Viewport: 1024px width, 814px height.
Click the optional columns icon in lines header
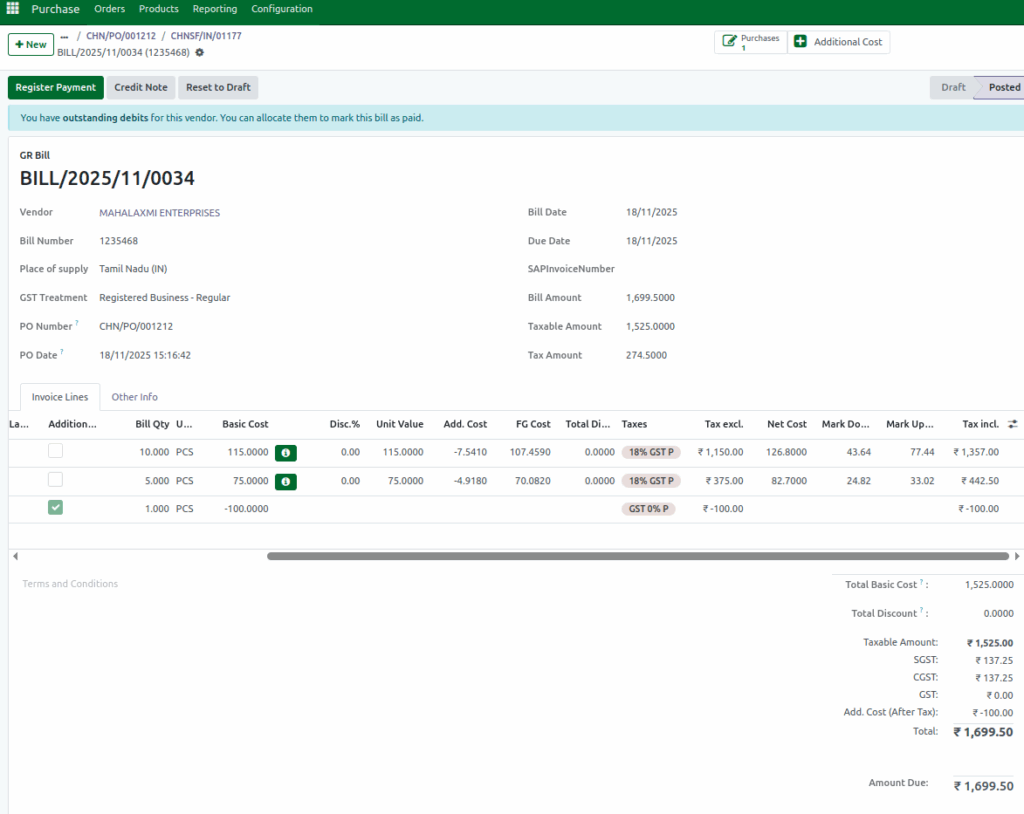click(x=1012, y=423)
